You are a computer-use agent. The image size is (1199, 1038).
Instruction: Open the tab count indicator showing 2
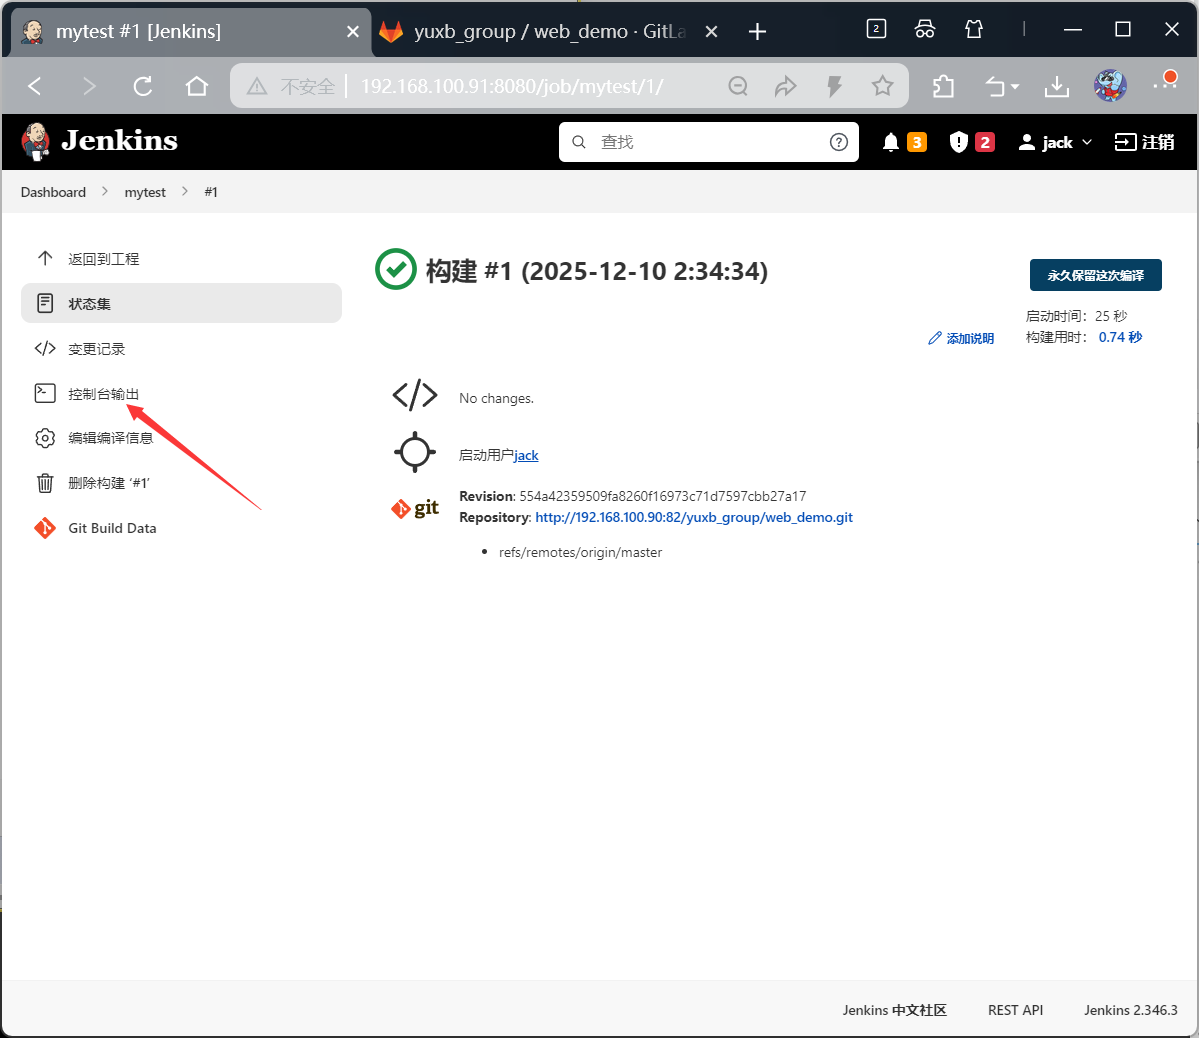(876, 30)
